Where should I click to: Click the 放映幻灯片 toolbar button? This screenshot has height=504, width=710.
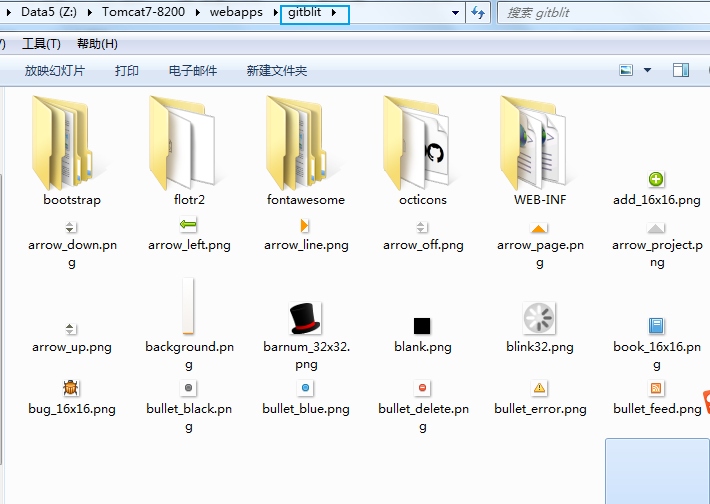(54, 71)
